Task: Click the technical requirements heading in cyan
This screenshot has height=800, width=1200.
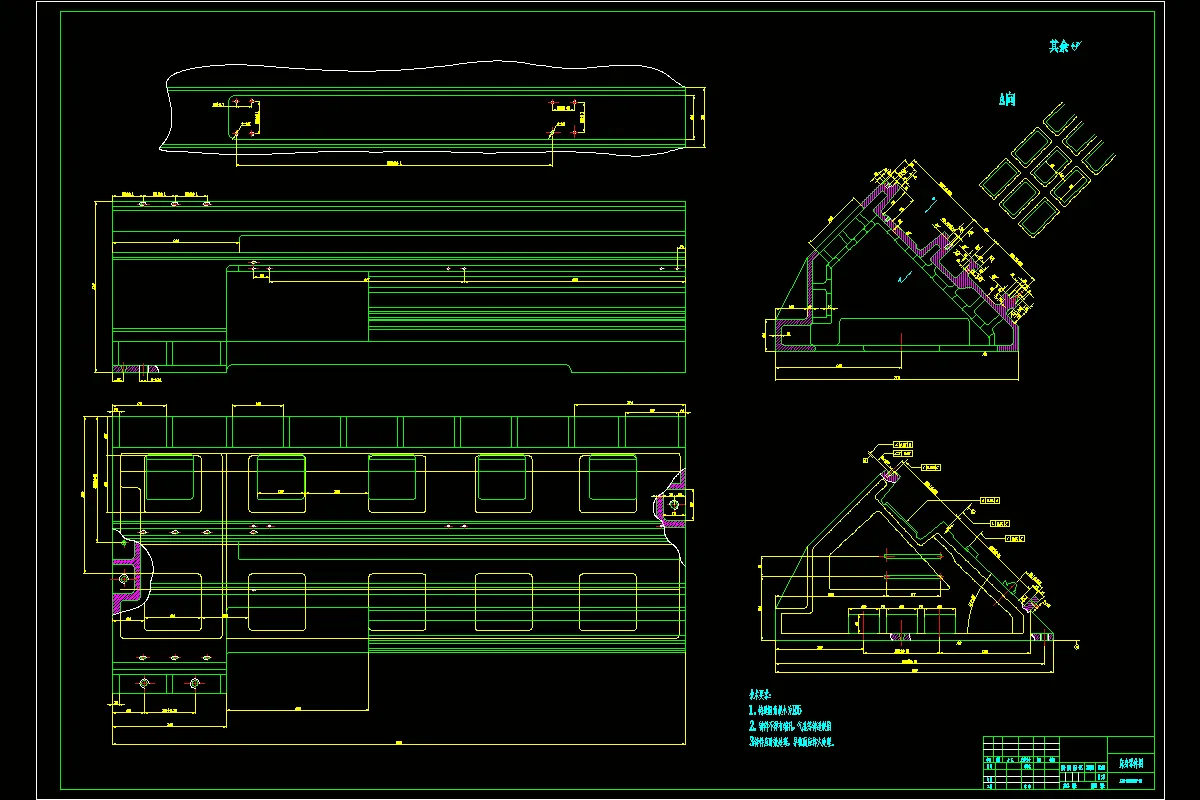Action: tap(760, 693)
